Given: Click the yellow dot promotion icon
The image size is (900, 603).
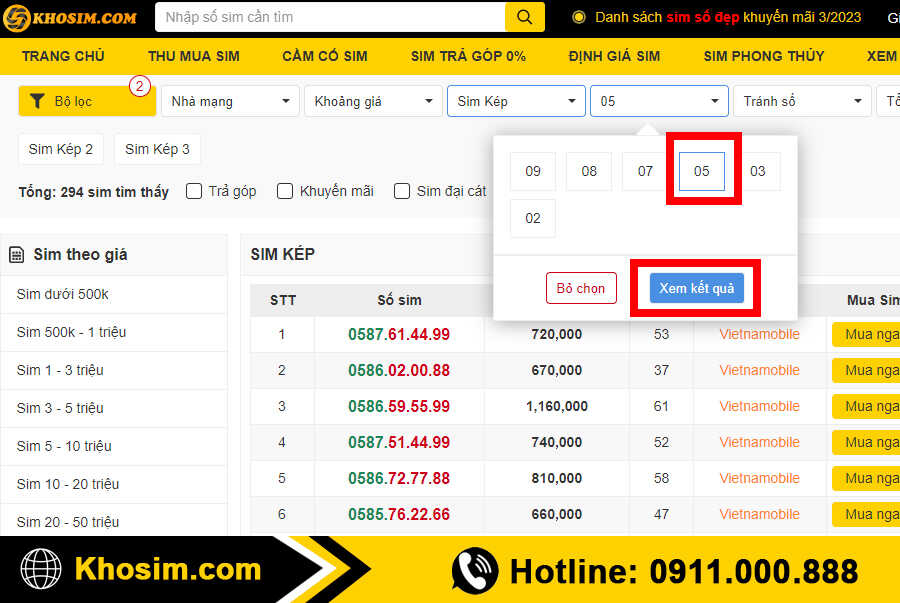Looking at the screenshot, I should pyautogui.click(x=578, y=17).
